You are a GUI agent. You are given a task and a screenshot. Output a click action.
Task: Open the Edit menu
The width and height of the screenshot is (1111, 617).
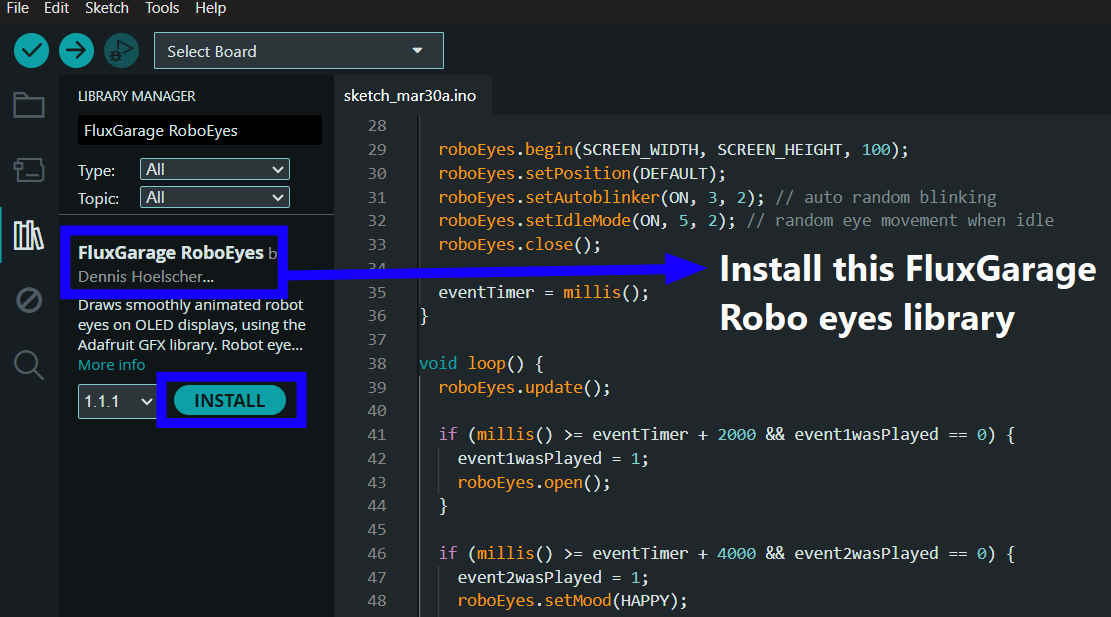57,9
